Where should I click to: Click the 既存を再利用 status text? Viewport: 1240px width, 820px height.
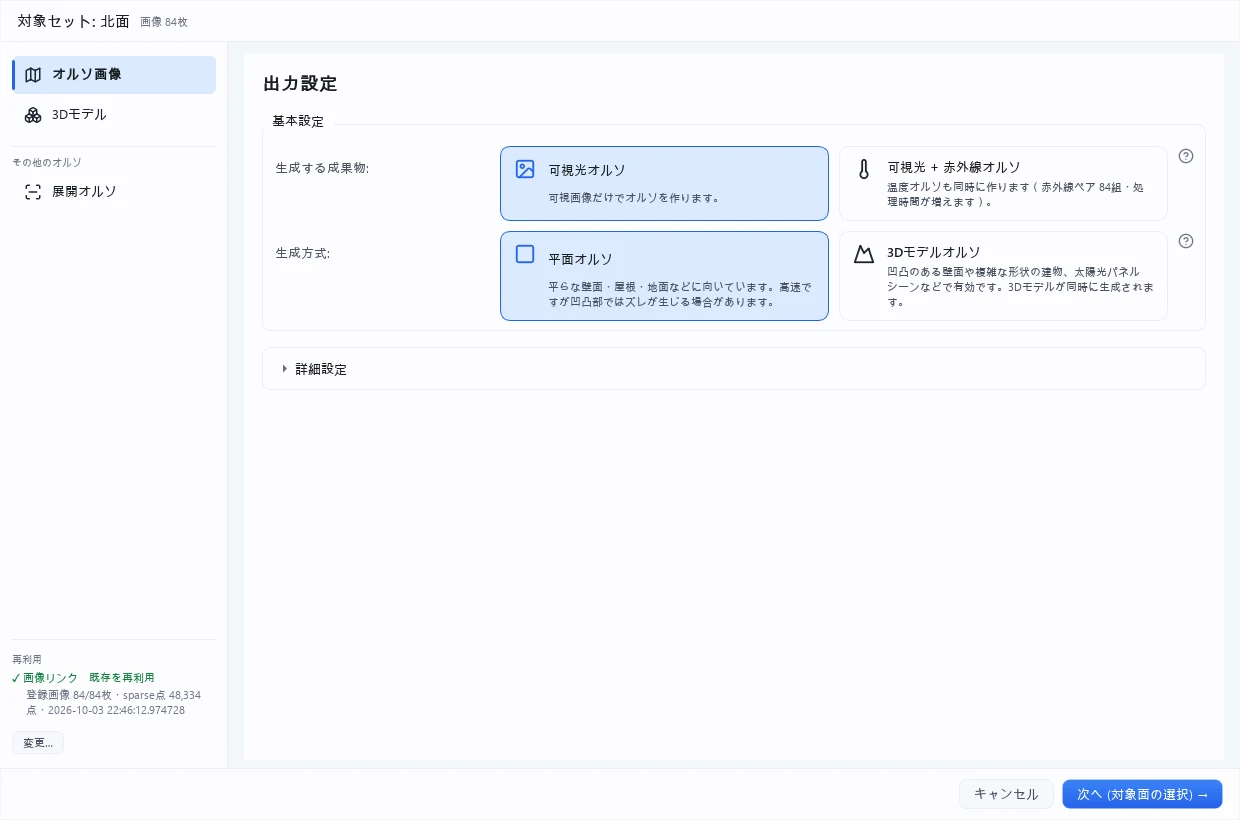pos(122,678)
